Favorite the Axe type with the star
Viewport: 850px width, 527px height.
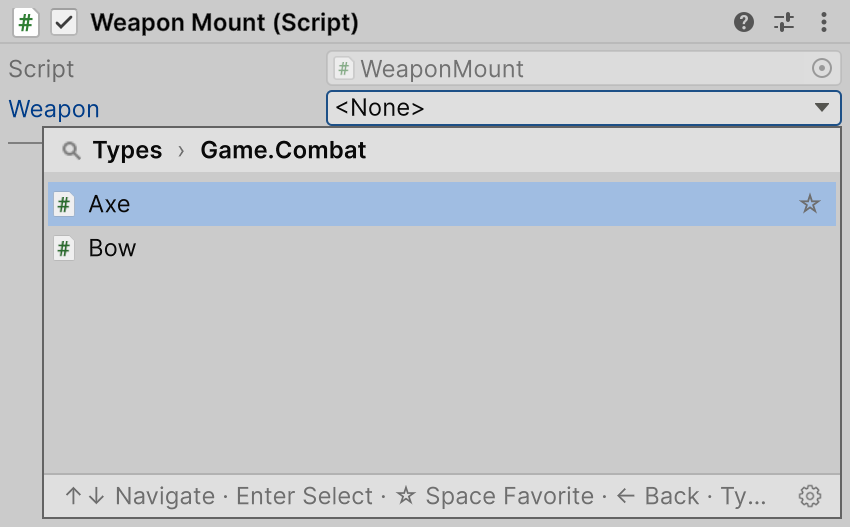coord(810,204)
